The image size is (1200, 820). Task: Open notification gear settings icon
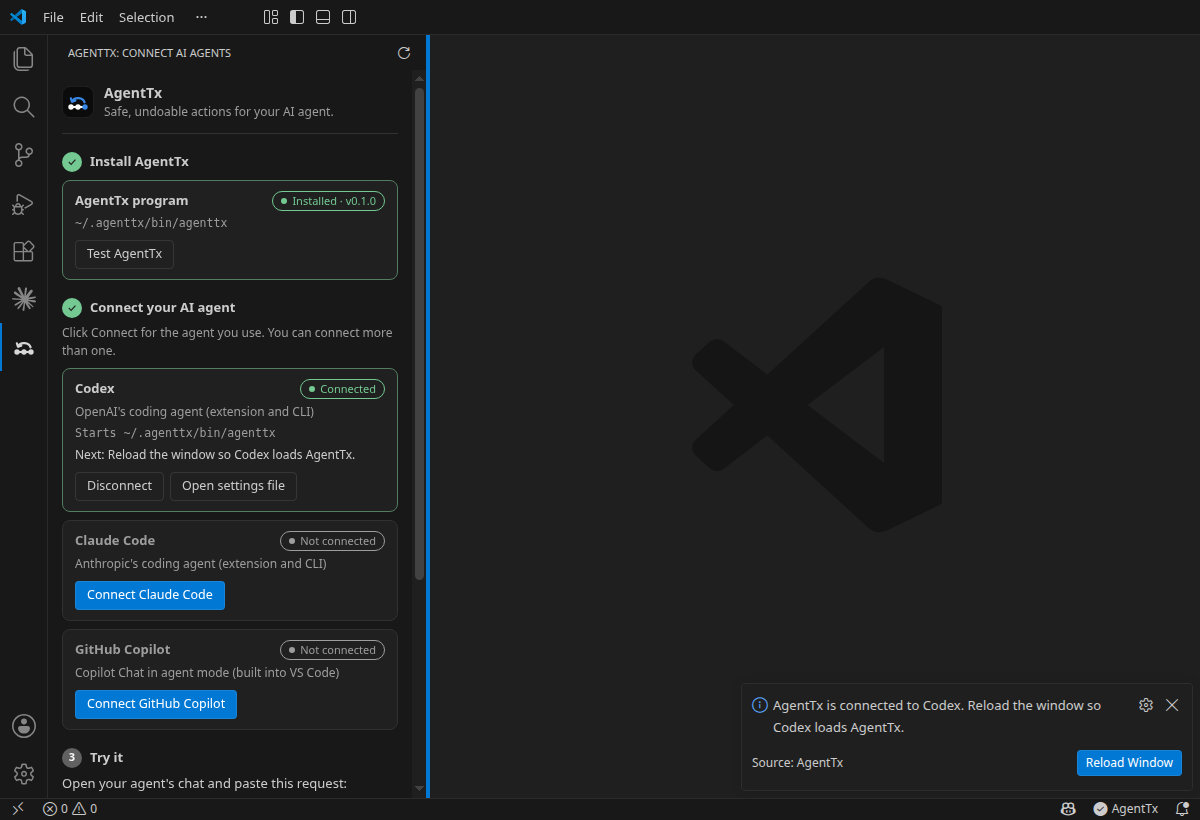coord(1146,705)
